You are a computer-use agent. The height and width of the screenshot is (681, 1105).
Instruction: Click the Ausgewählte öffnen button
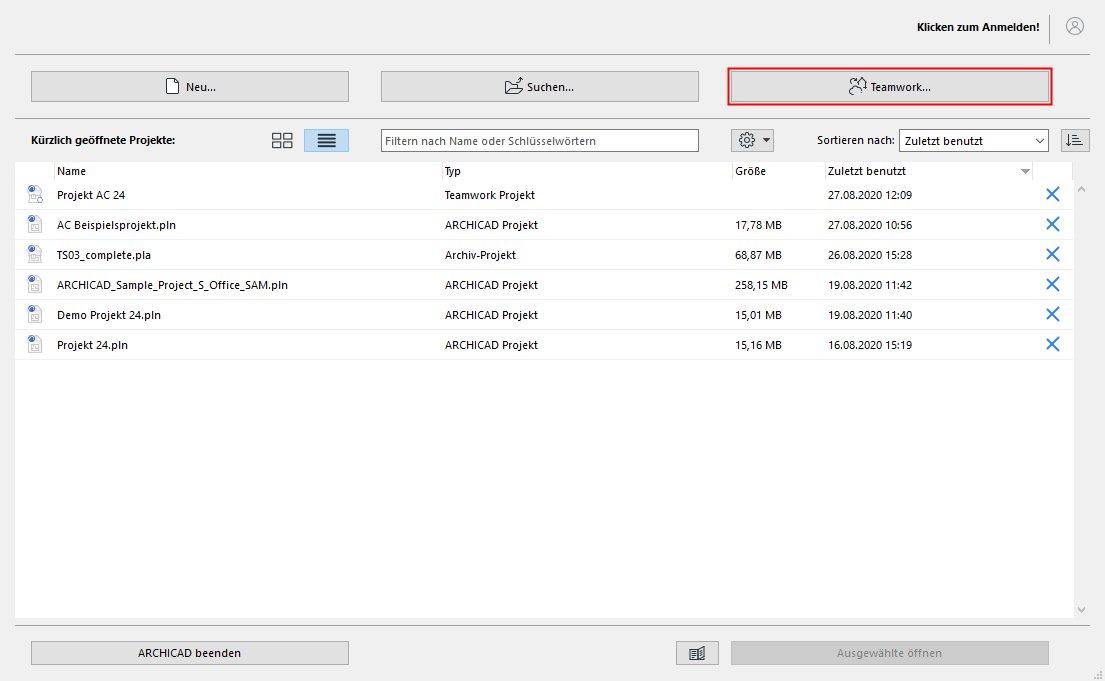coord(889,653)
